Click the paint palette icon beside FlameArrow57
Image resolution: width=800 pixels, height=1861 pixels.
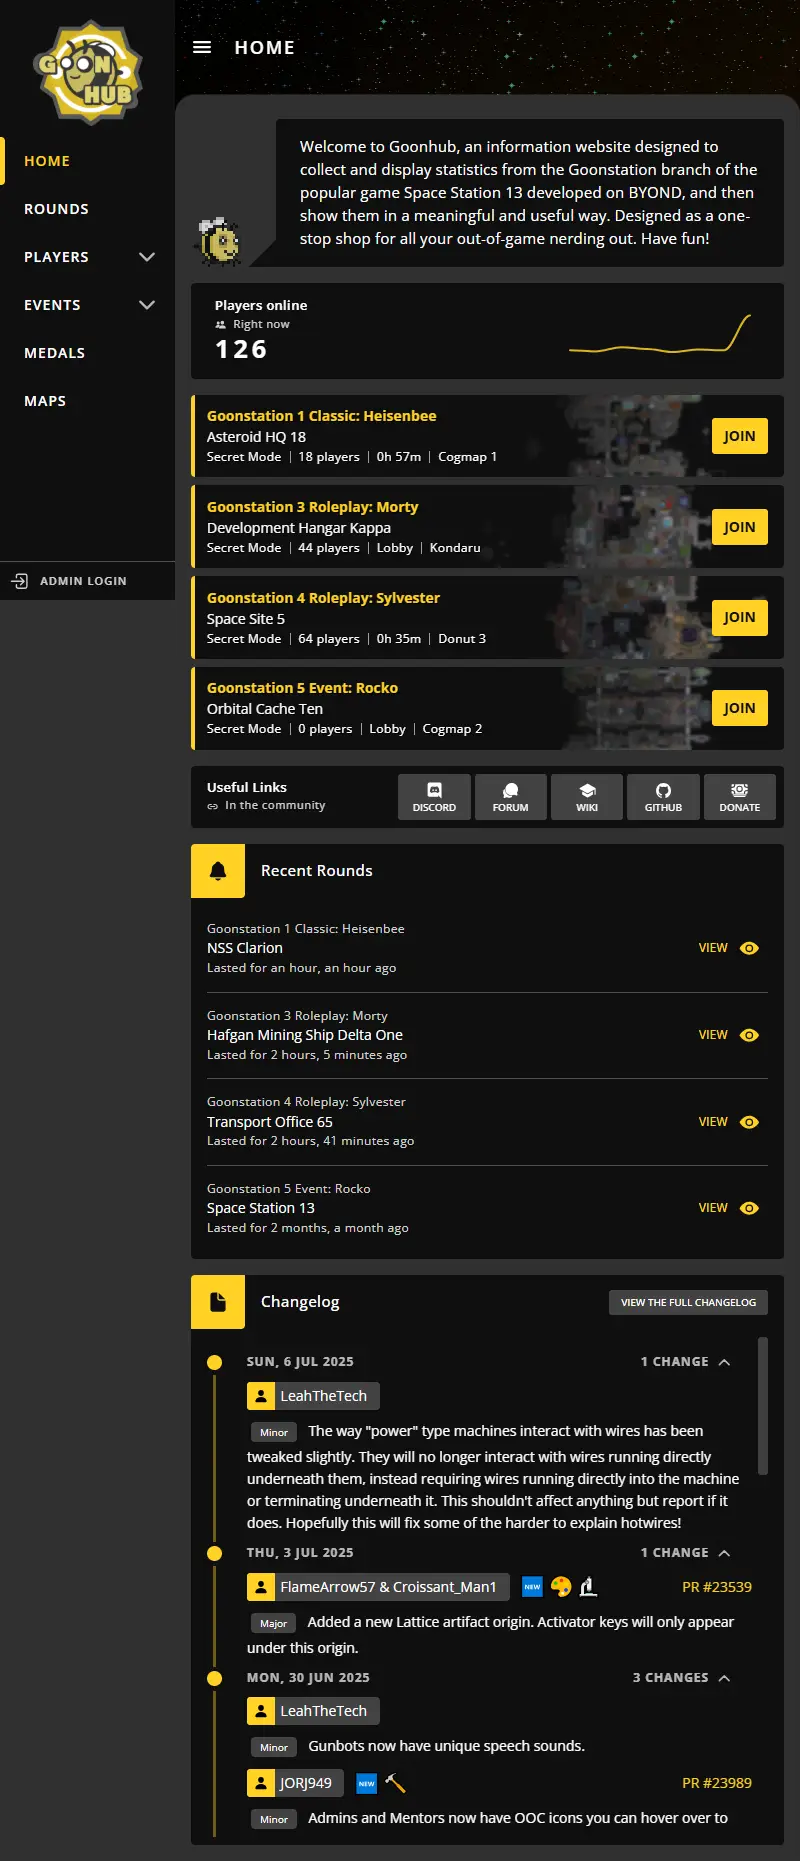[x=561, y=1587]
